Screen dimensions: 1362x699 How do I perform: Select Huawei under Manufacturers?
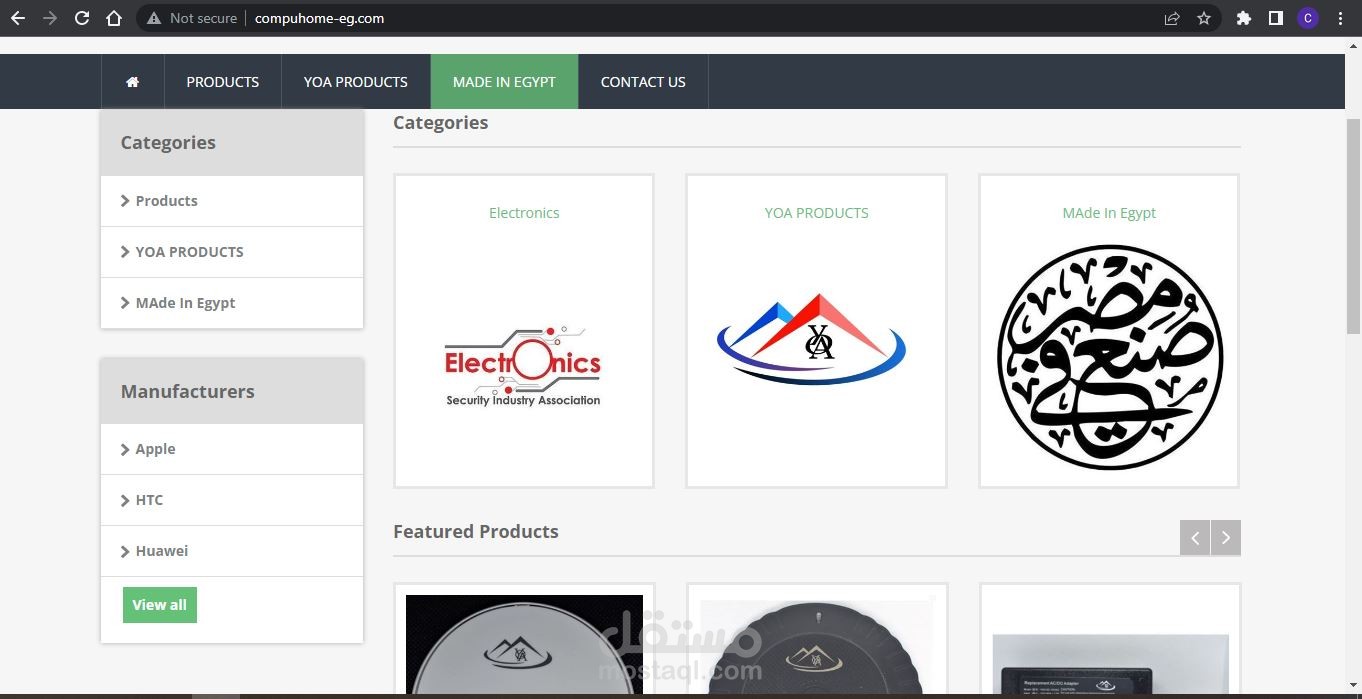(x=161, y=551)
